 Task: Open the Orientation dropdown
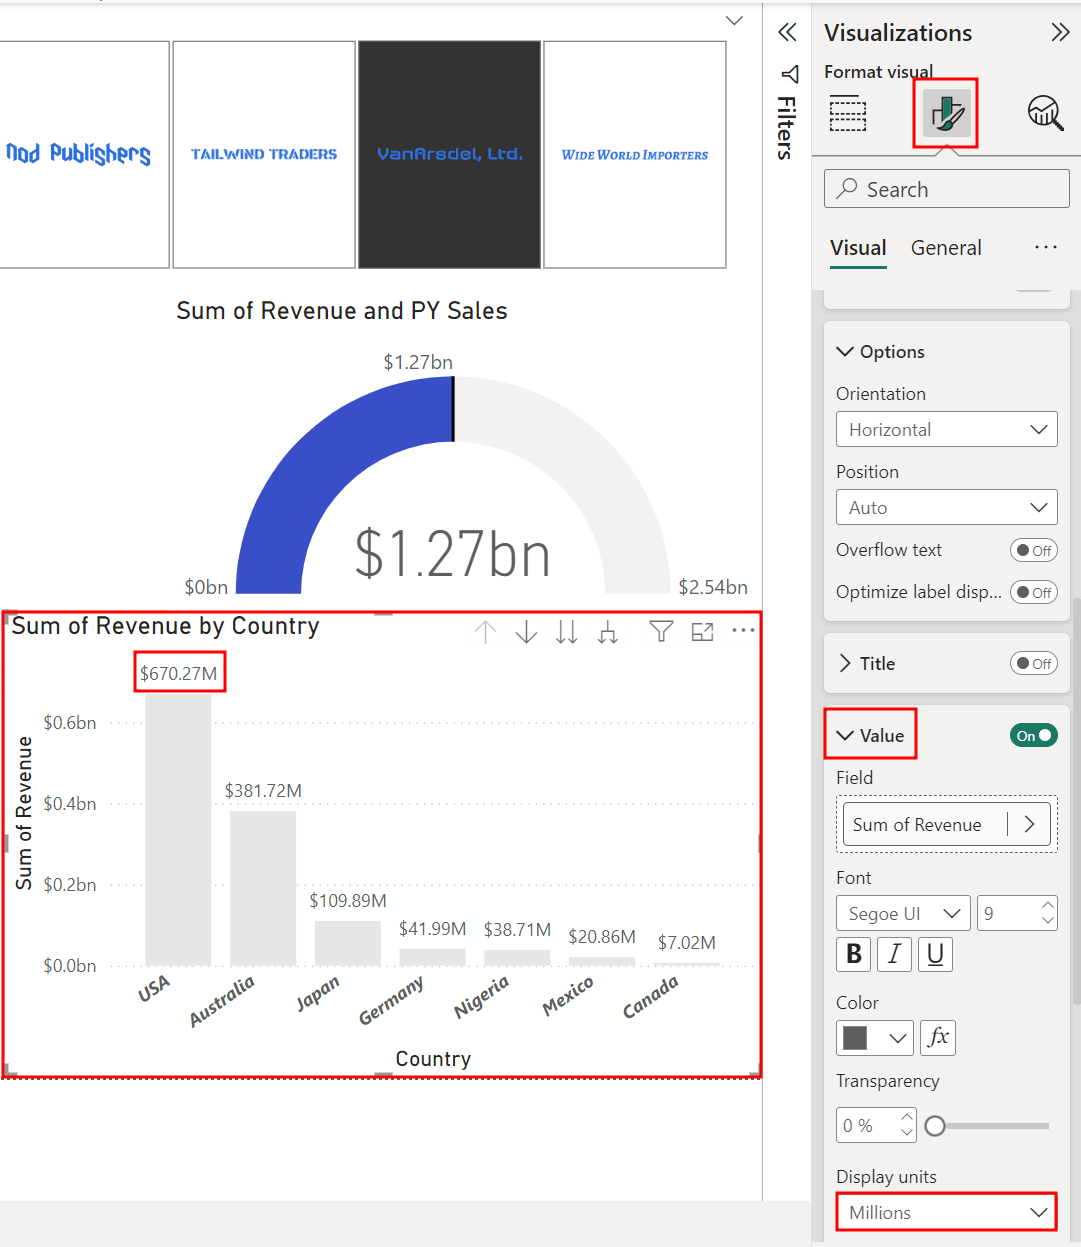(x=945, y=429)
